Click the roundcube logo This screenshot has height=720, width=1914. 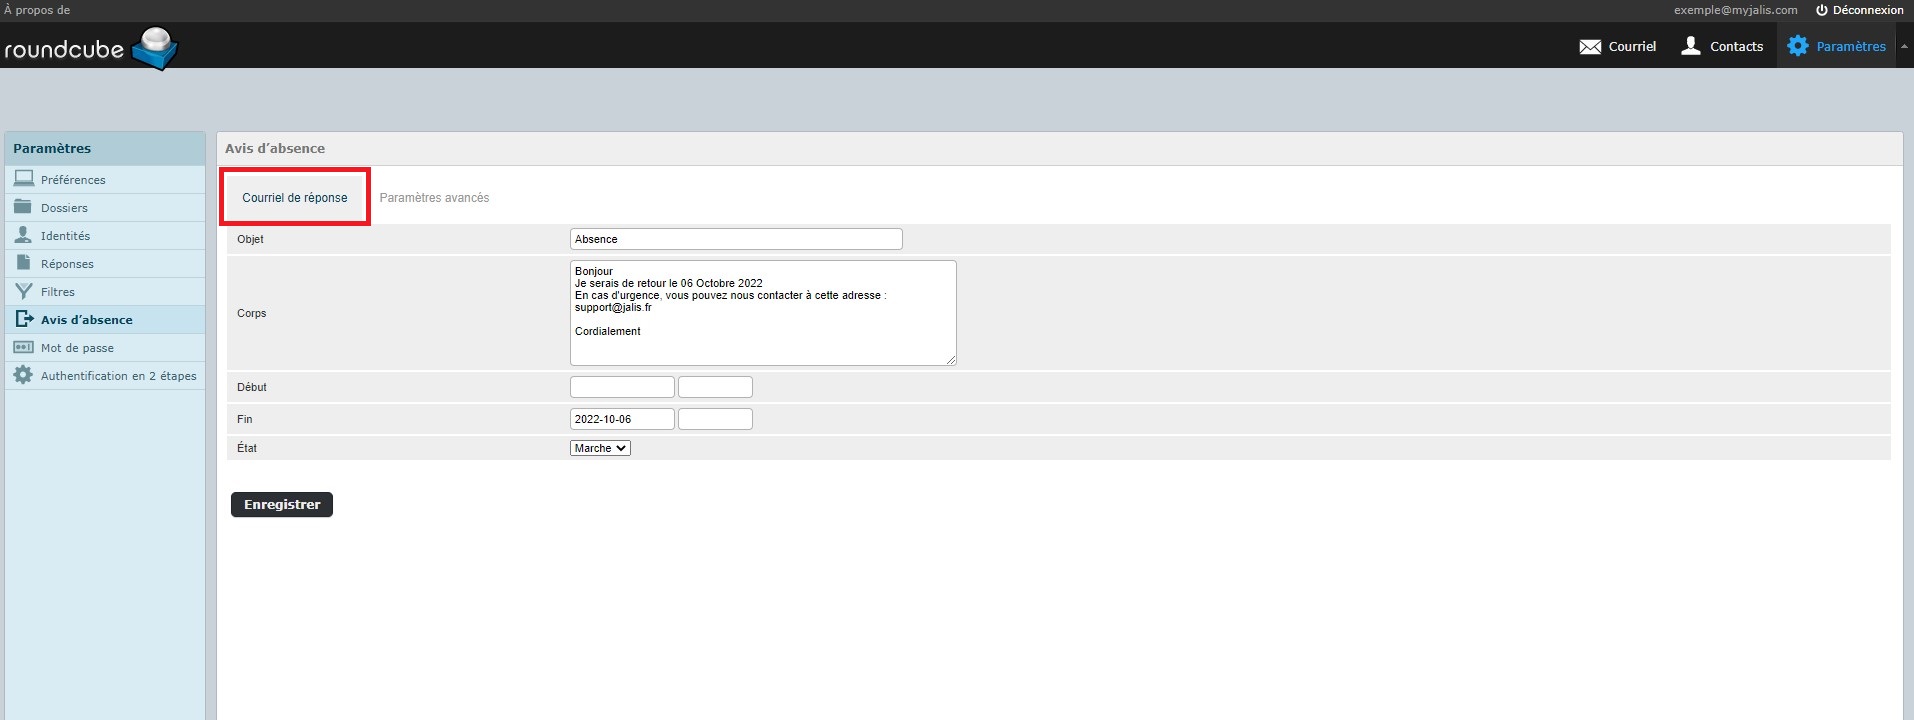90,48
